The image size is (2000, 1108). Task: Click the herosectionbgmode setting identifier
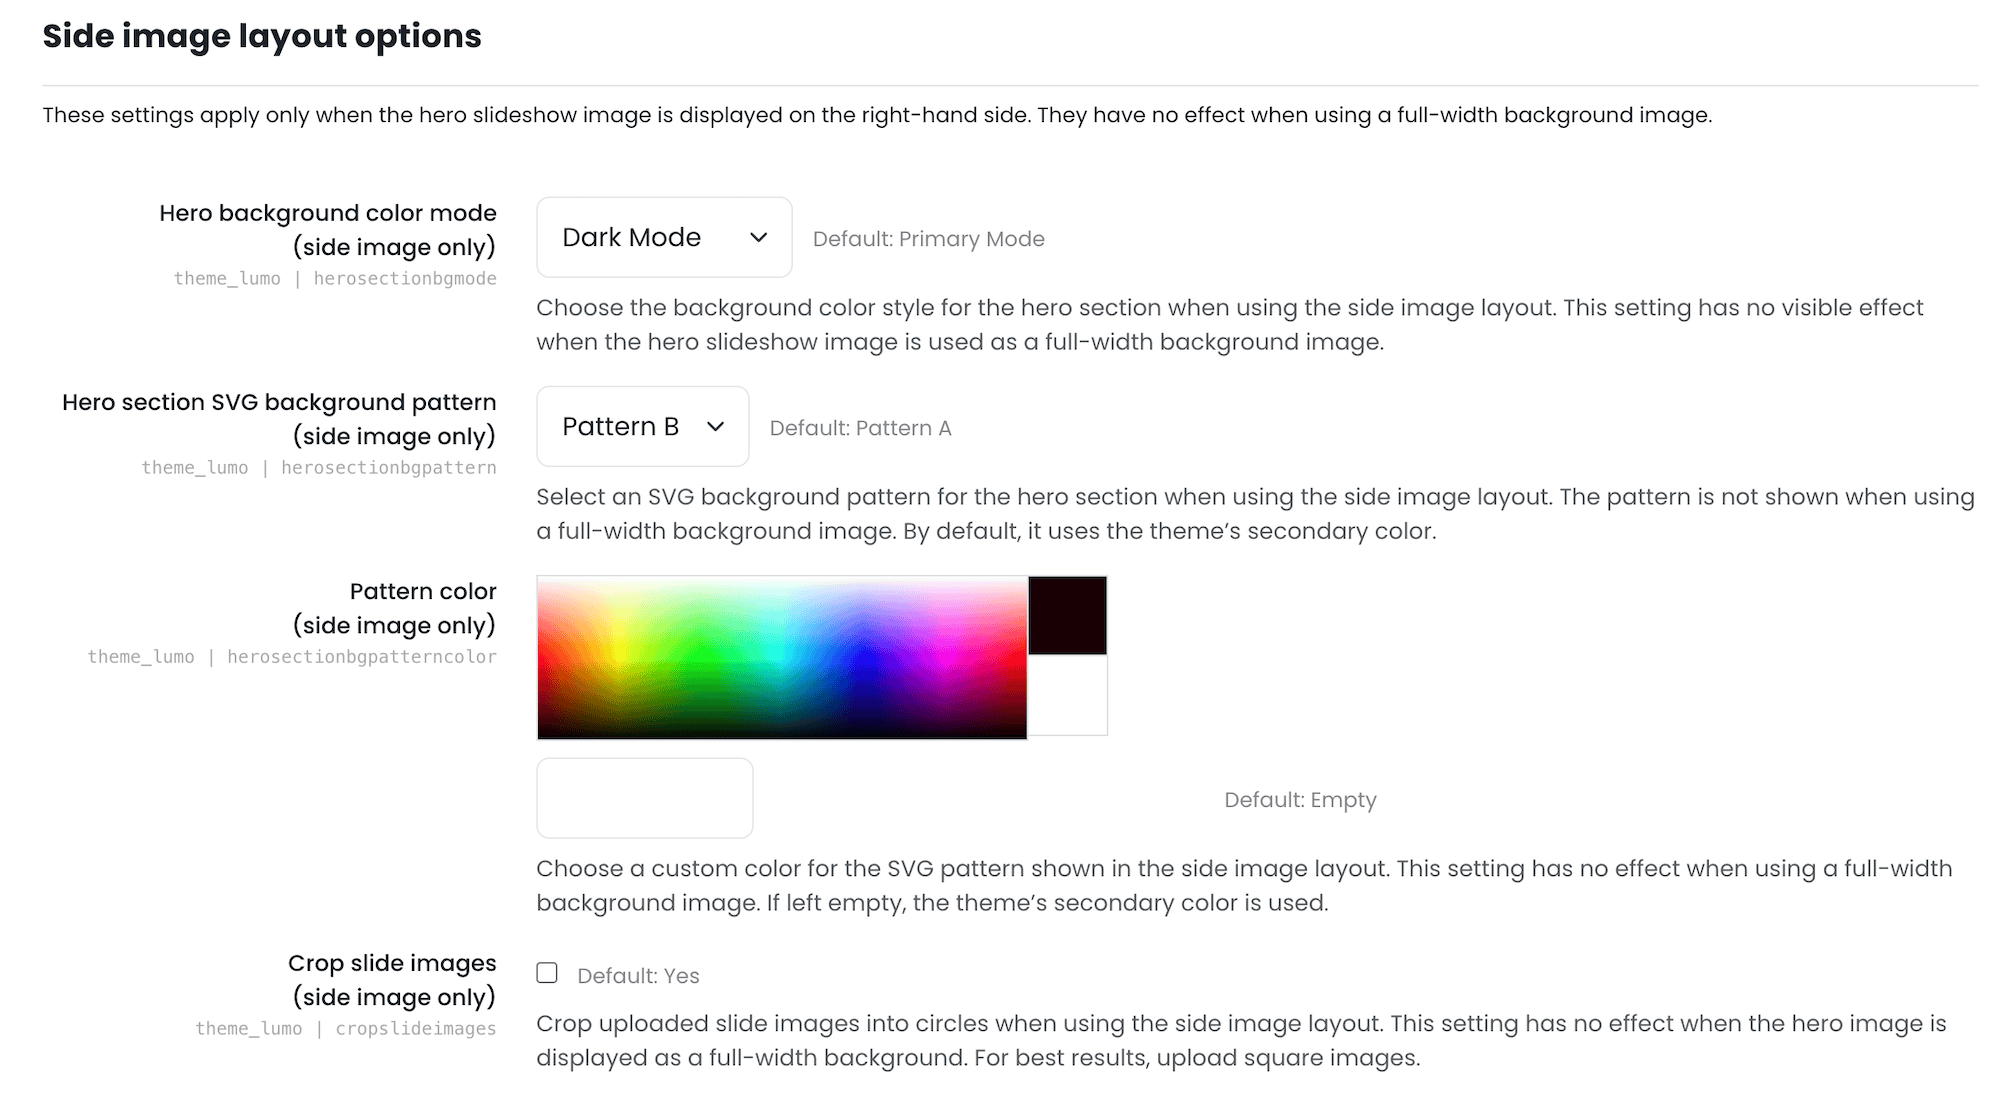[x=405, y=278]
